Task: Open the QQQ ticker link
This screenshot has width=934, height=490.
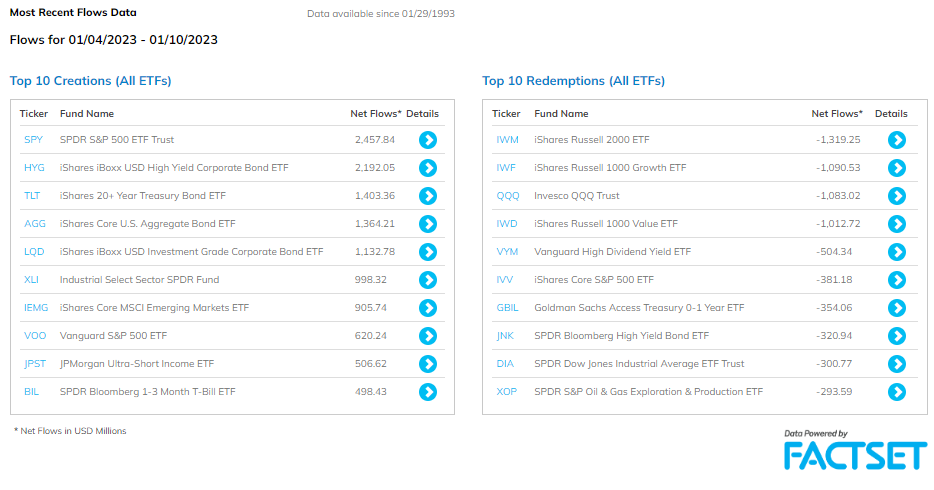Action: pos(508,196)
